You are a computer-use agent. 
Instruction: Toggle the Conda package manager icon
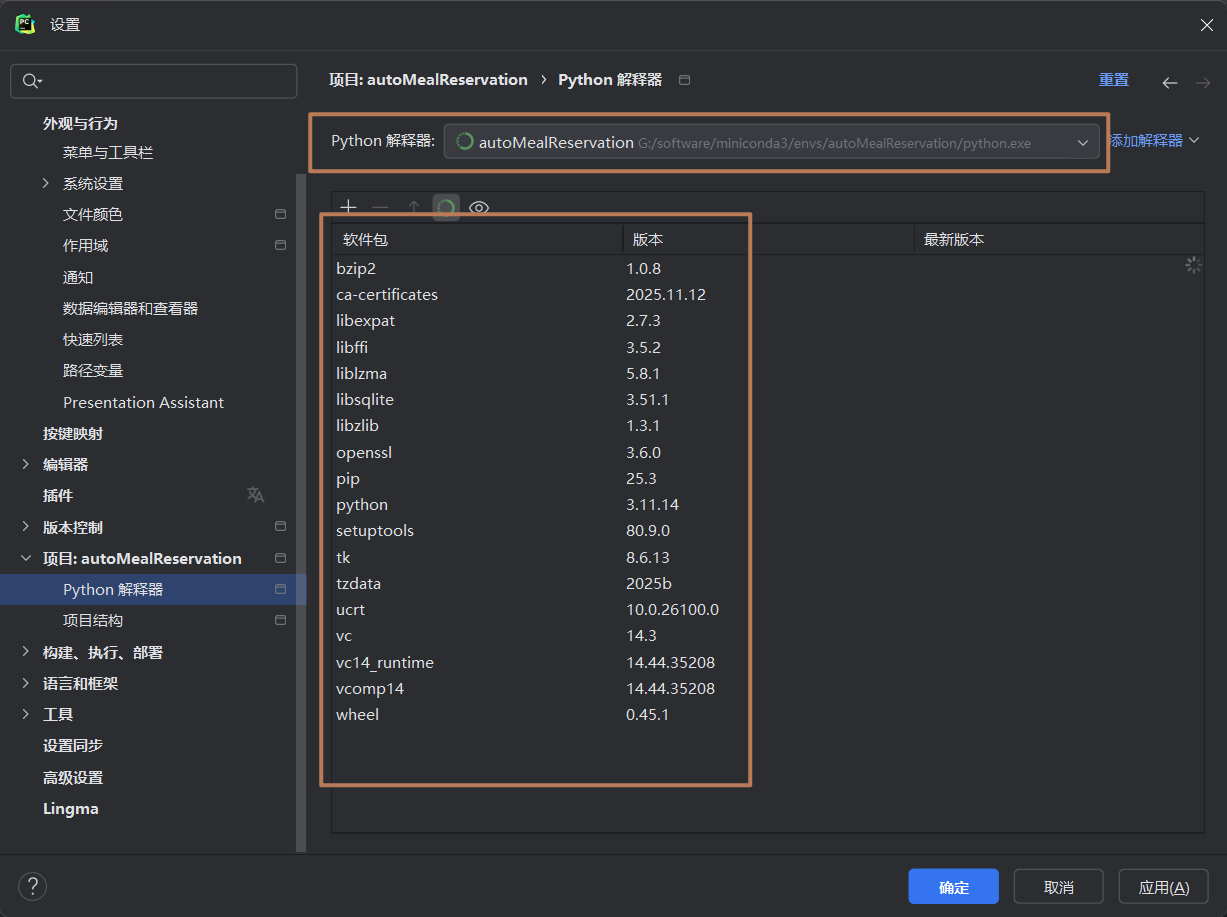446,207
